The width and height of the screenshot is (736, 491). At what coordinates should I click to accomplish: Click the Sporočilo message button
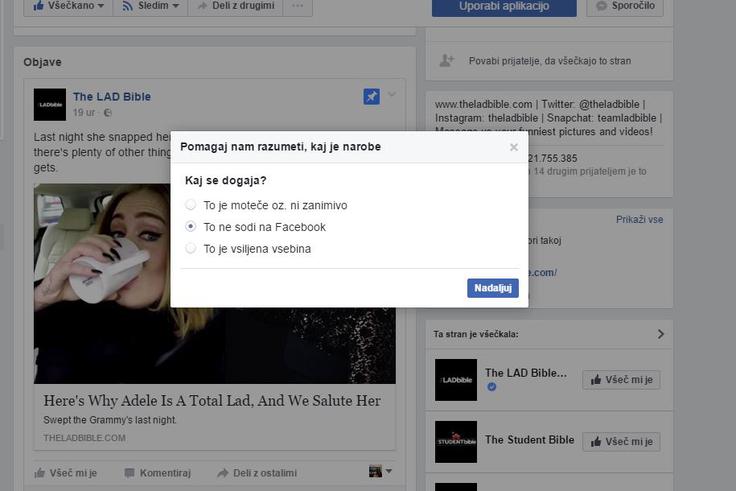pos(625,6)
